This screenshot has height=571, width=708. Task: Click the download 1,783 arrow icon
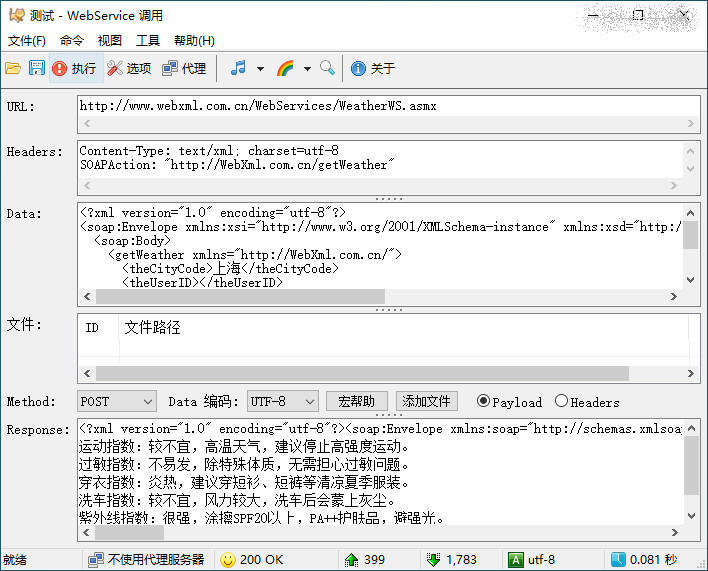click(x=433, y=560)
